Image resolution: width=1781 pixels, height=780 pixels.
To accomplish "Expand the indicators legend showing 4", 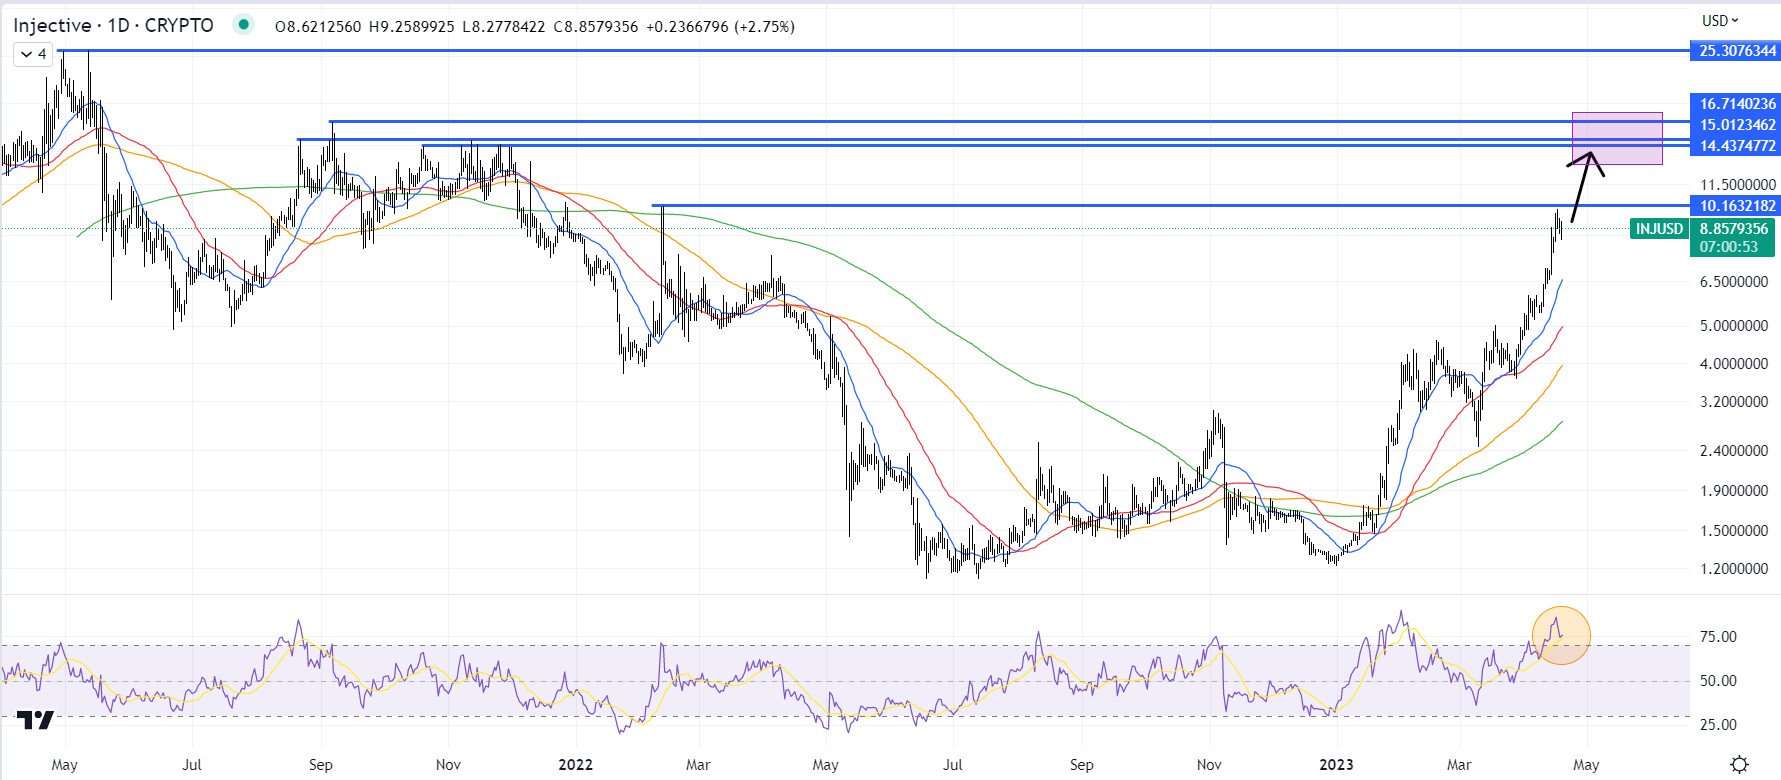I will (33, 54).
